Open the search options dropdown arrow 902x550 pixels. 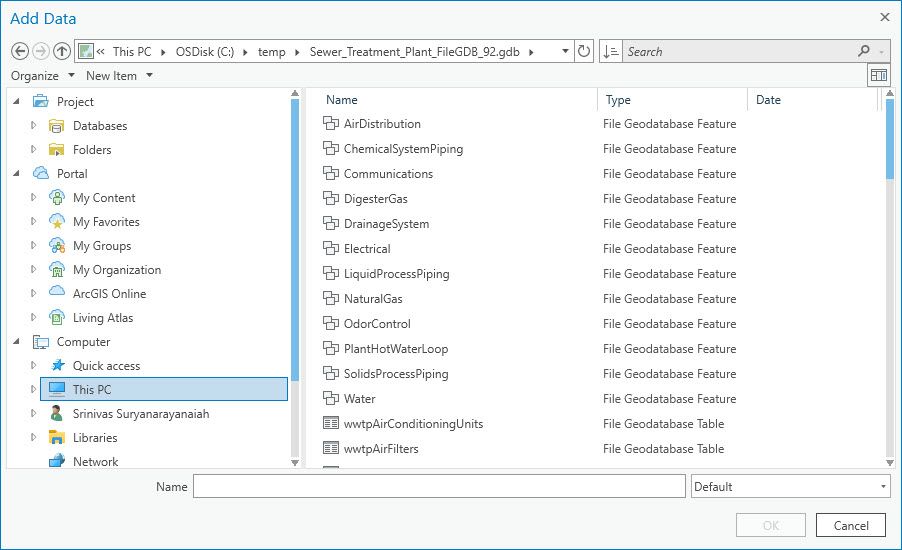pos(881,52)
